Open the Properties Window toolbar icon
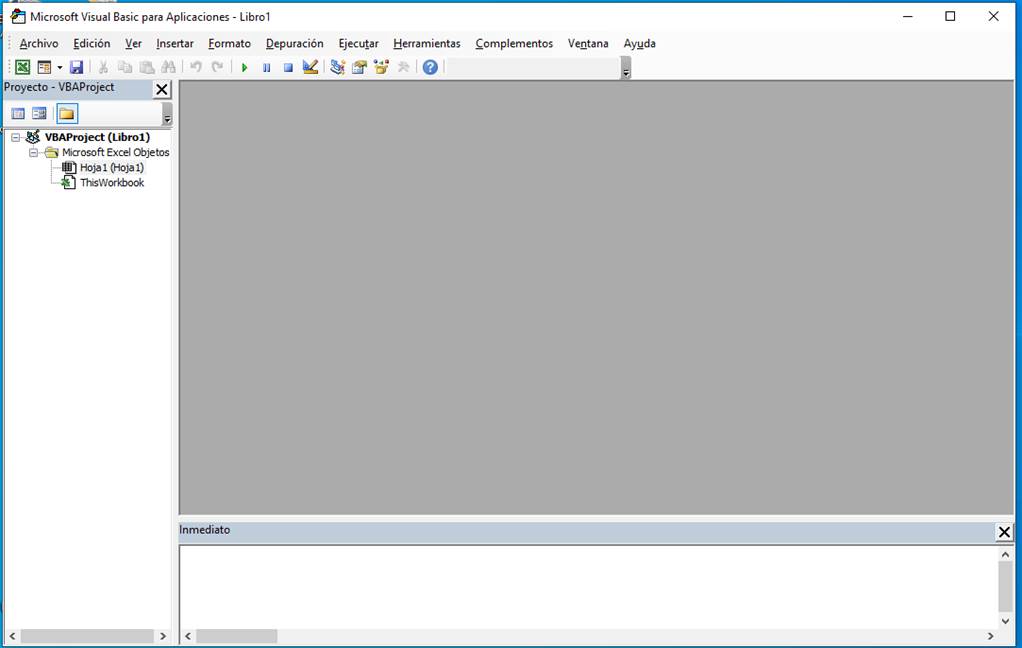The height and width of the screenshot is (648, 1022). click(x=359, y=67)
